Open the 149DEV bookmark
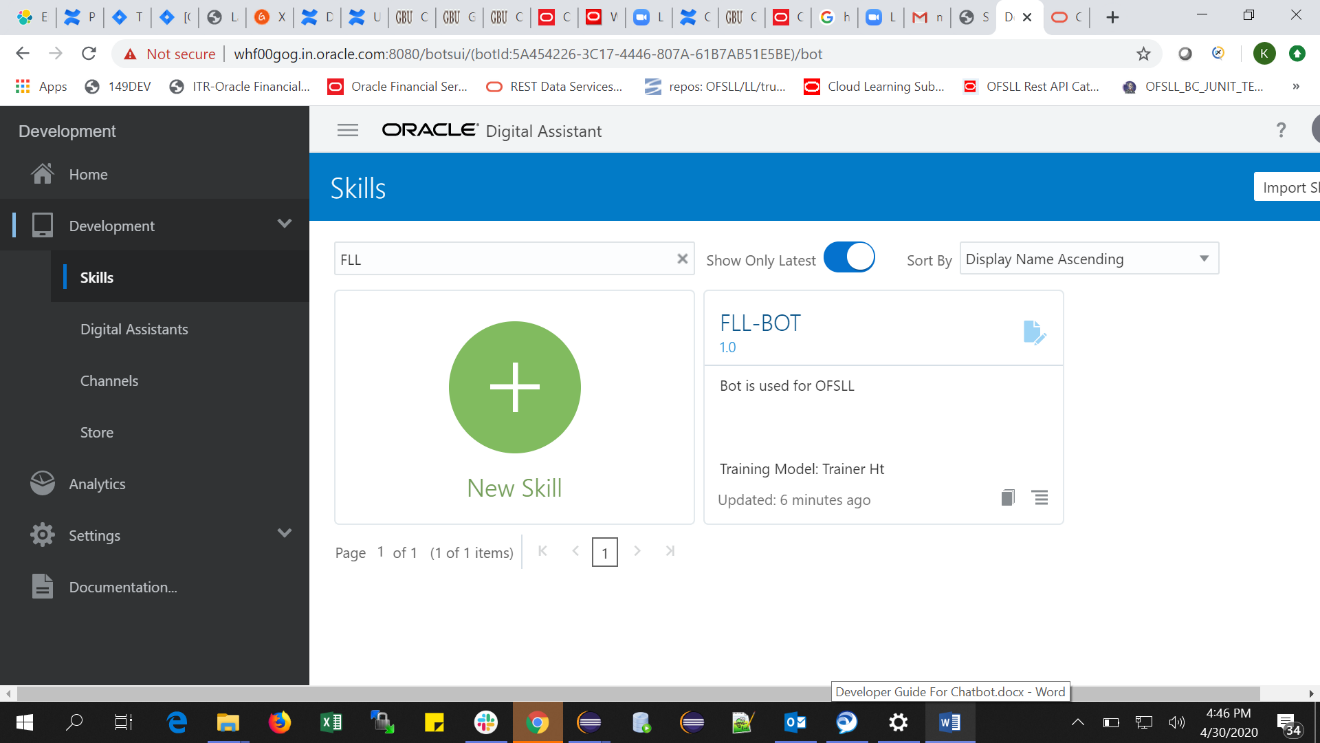This screenshot has height=743, width=1320. [118, 87]
